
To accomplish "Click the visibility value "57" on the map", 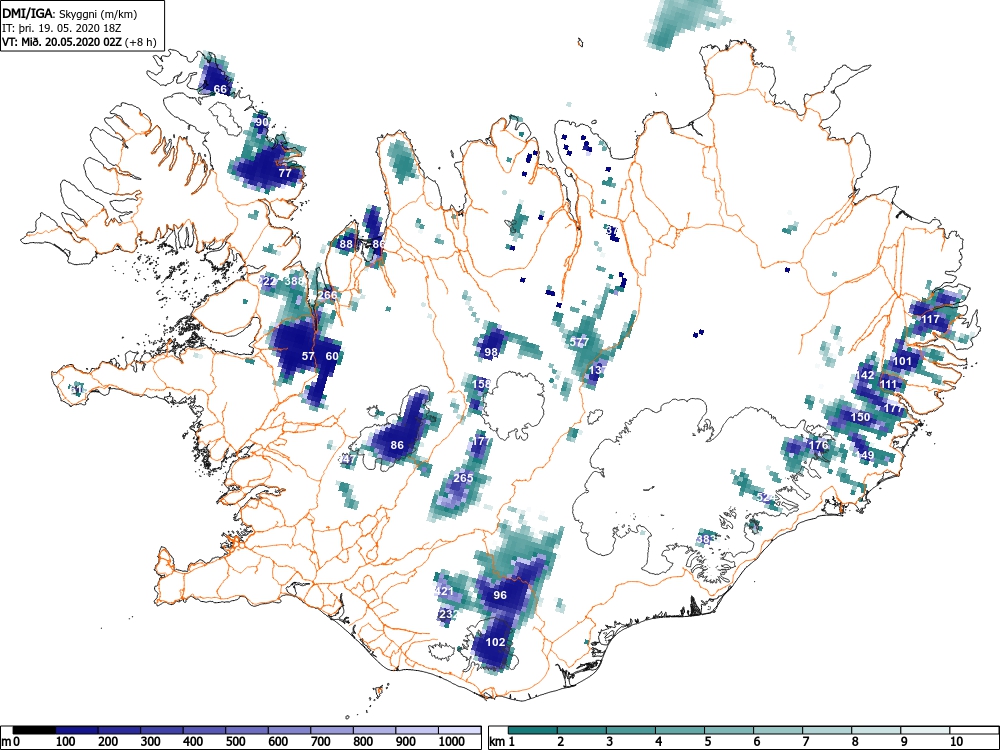I will (x=308, y=356).
